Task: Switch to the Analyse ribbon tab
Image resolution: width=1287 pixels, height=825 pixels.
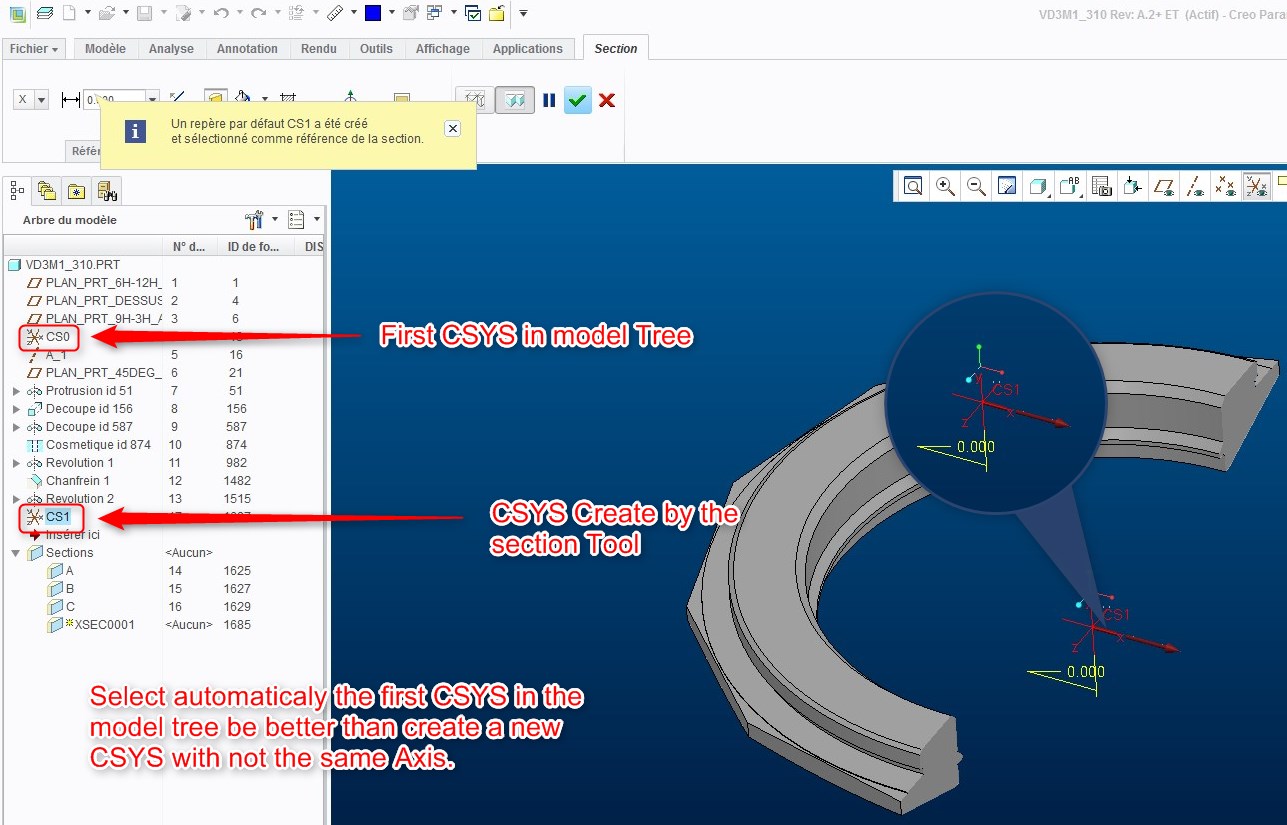Action: [171, 49]
